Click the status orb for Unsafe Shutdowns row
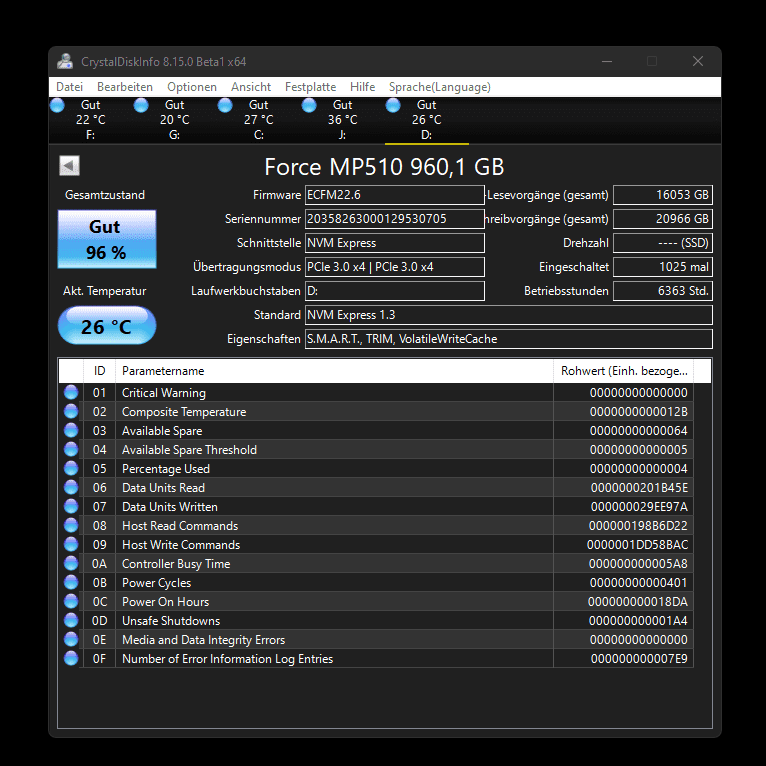Viewport: 766px width, 766px height. (x=71, y=621)
